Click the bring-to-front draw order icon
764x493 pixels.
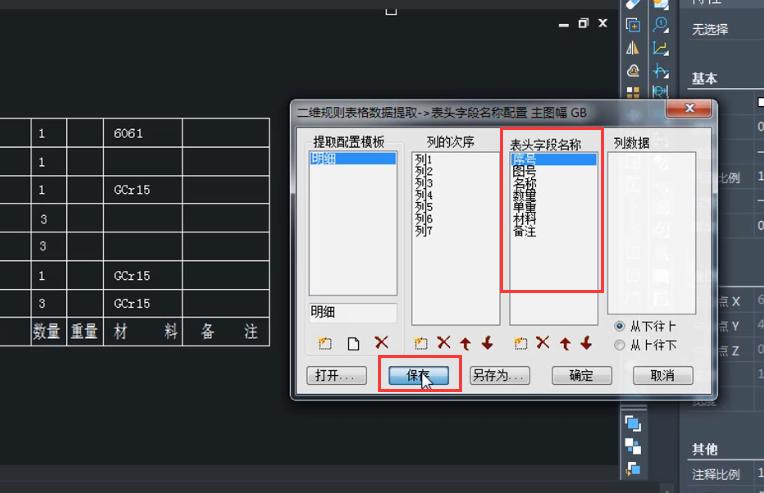(x=633, y=423)
